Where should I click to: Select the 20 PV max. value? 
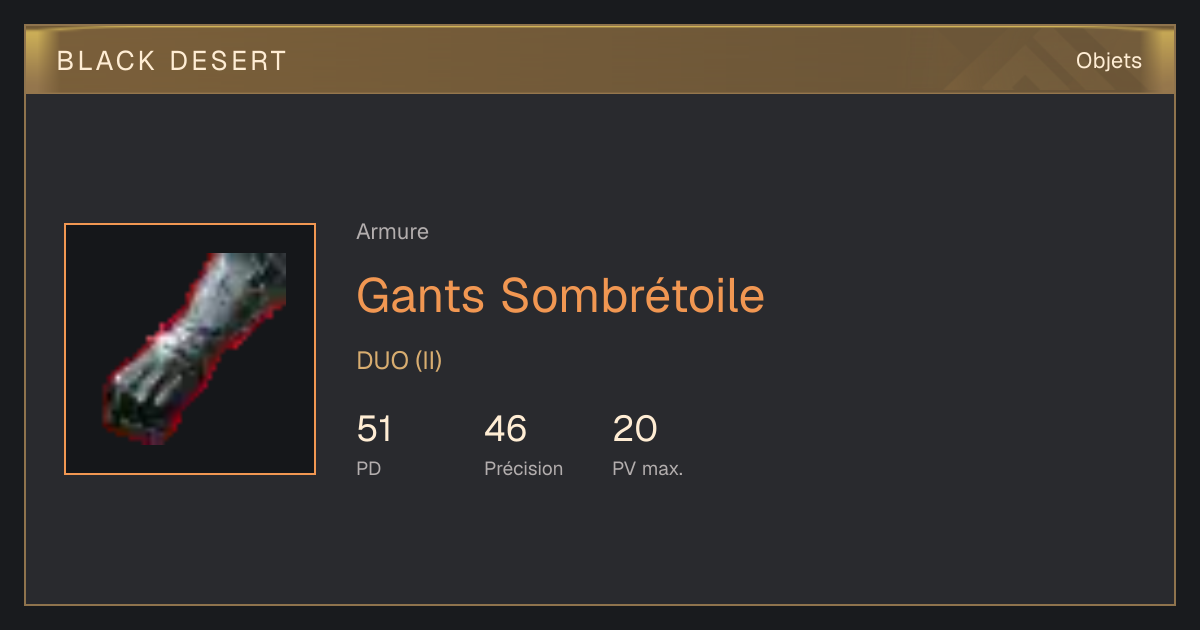tap(635, 429)
